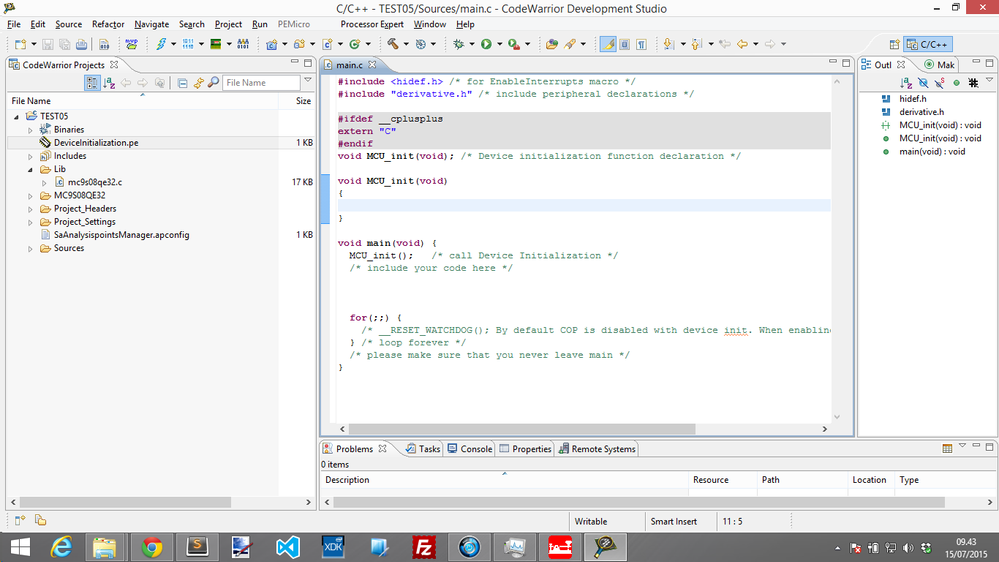Click the Size column header

click(303, 101)
